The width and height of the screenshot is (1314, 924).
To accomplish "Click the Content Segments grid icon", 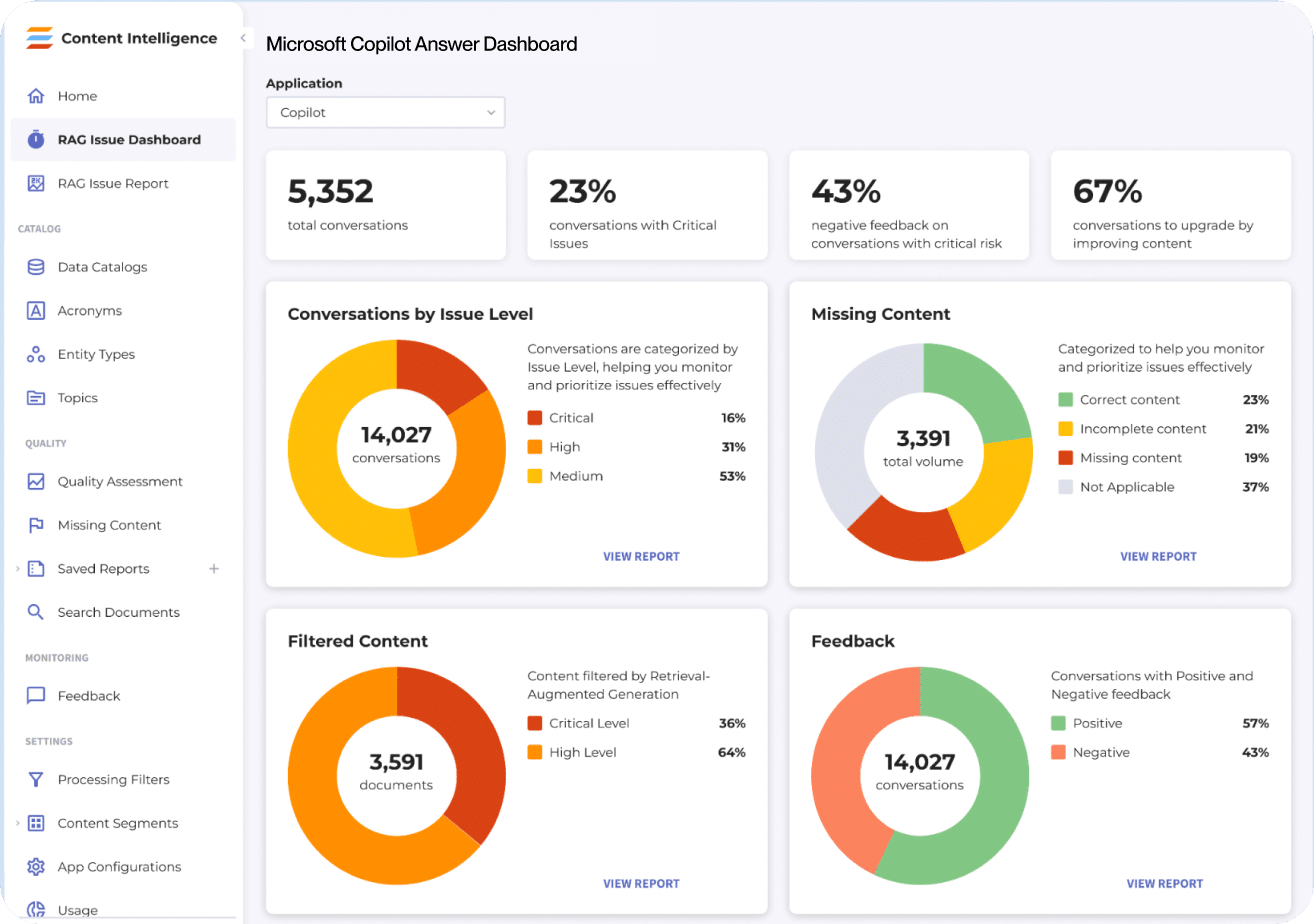I will click(x=36, y=823).
